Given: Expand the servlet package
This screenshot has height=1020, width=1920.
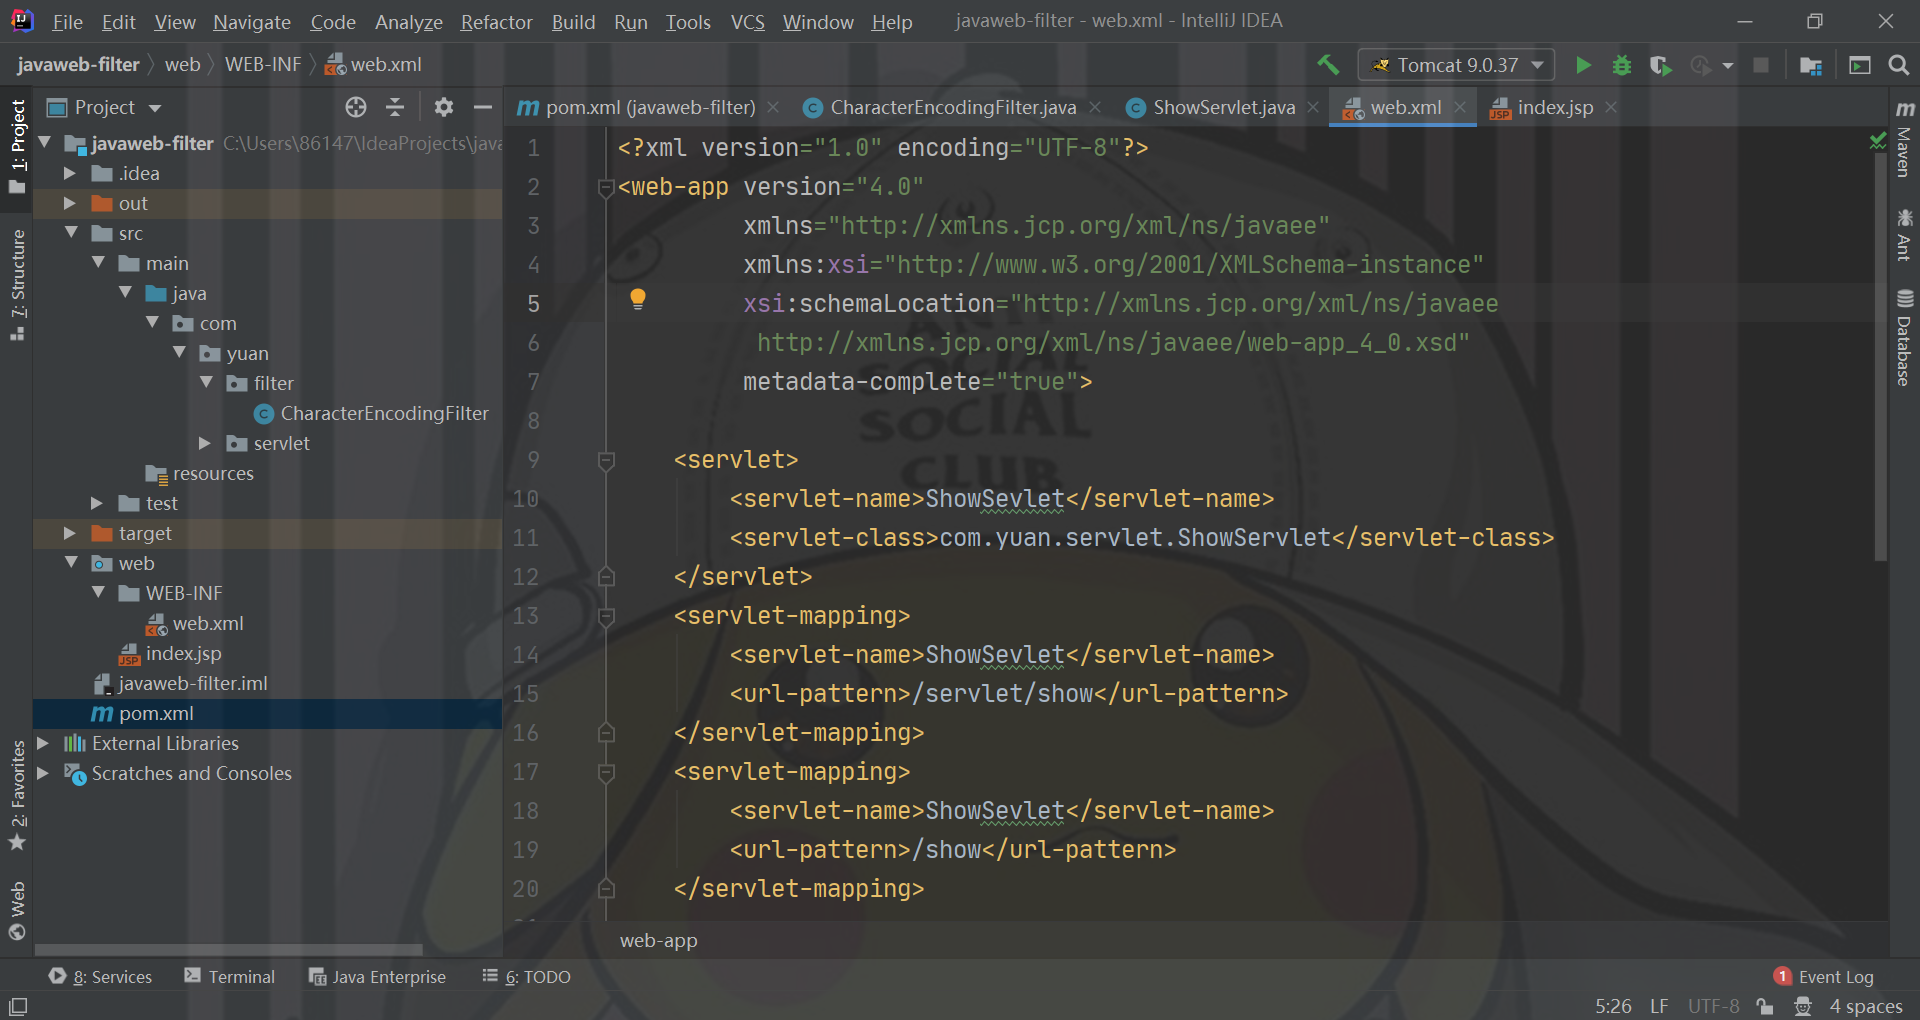Looking at the screenshot, I should click(x=205, y=443).
